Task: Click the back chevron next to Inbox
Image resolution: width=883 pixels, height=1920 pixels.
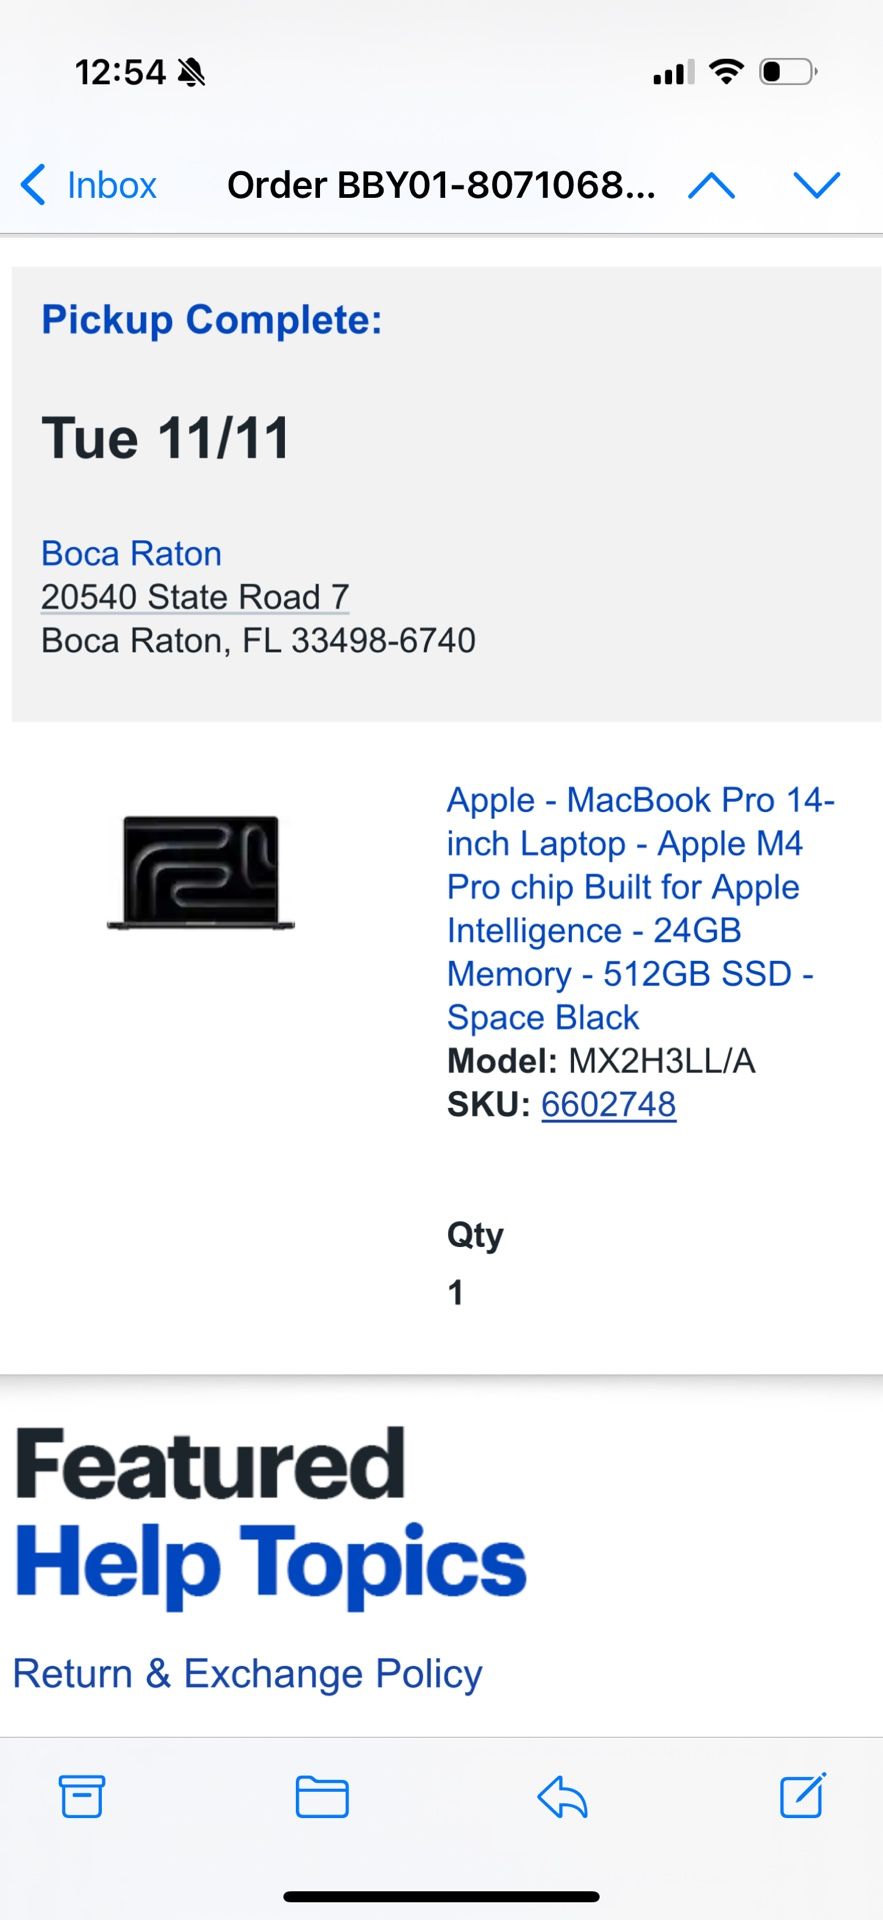Action: click(x=32, y=185)
